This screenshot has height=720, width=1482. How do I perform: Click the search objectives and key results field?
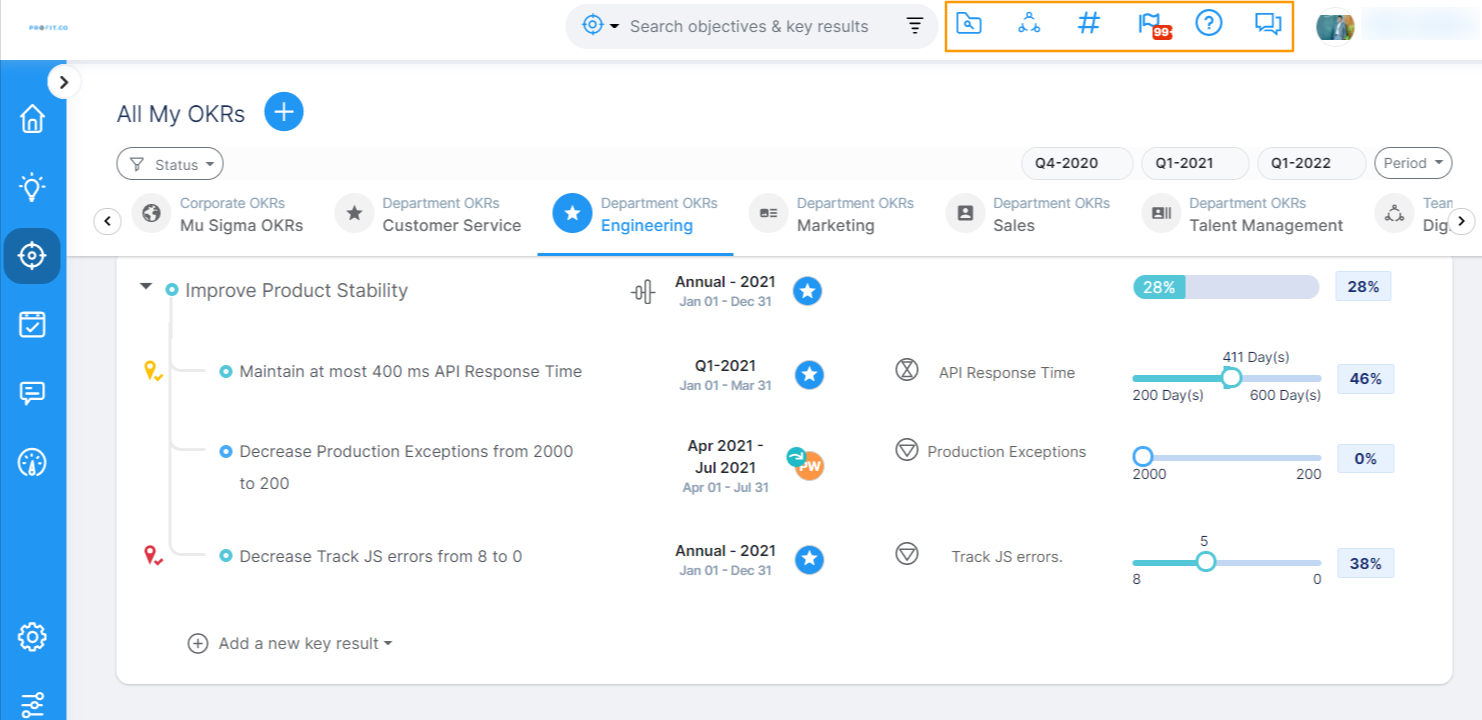[748, 26]
